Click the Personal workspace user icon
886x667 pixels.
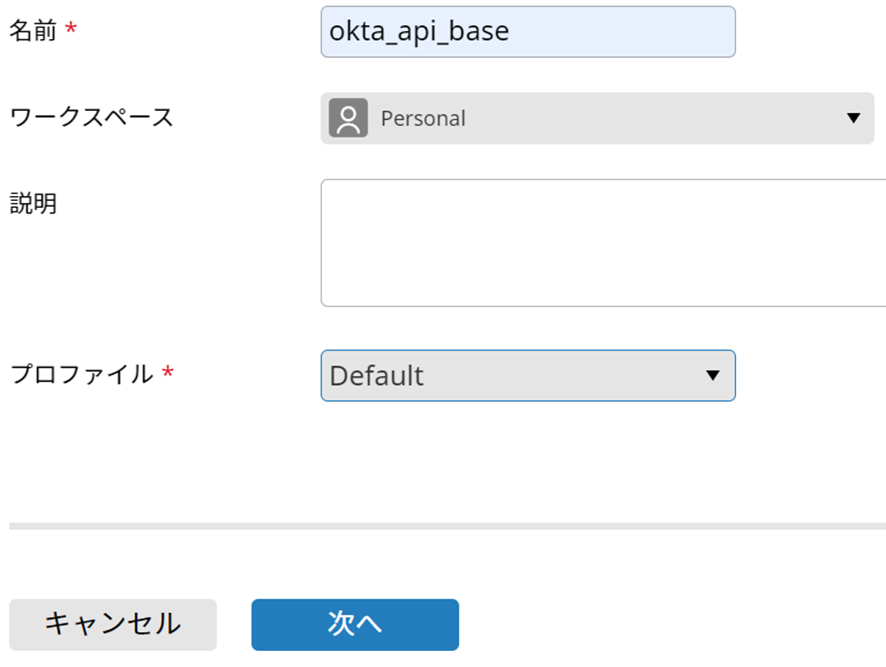[x=348, y=118]
